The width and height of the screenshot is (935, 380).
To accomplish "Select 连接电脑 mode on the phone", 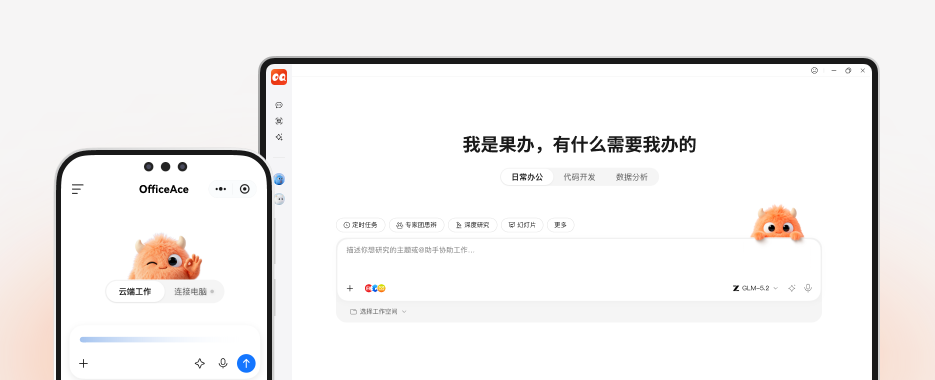I will click(194, 292).
